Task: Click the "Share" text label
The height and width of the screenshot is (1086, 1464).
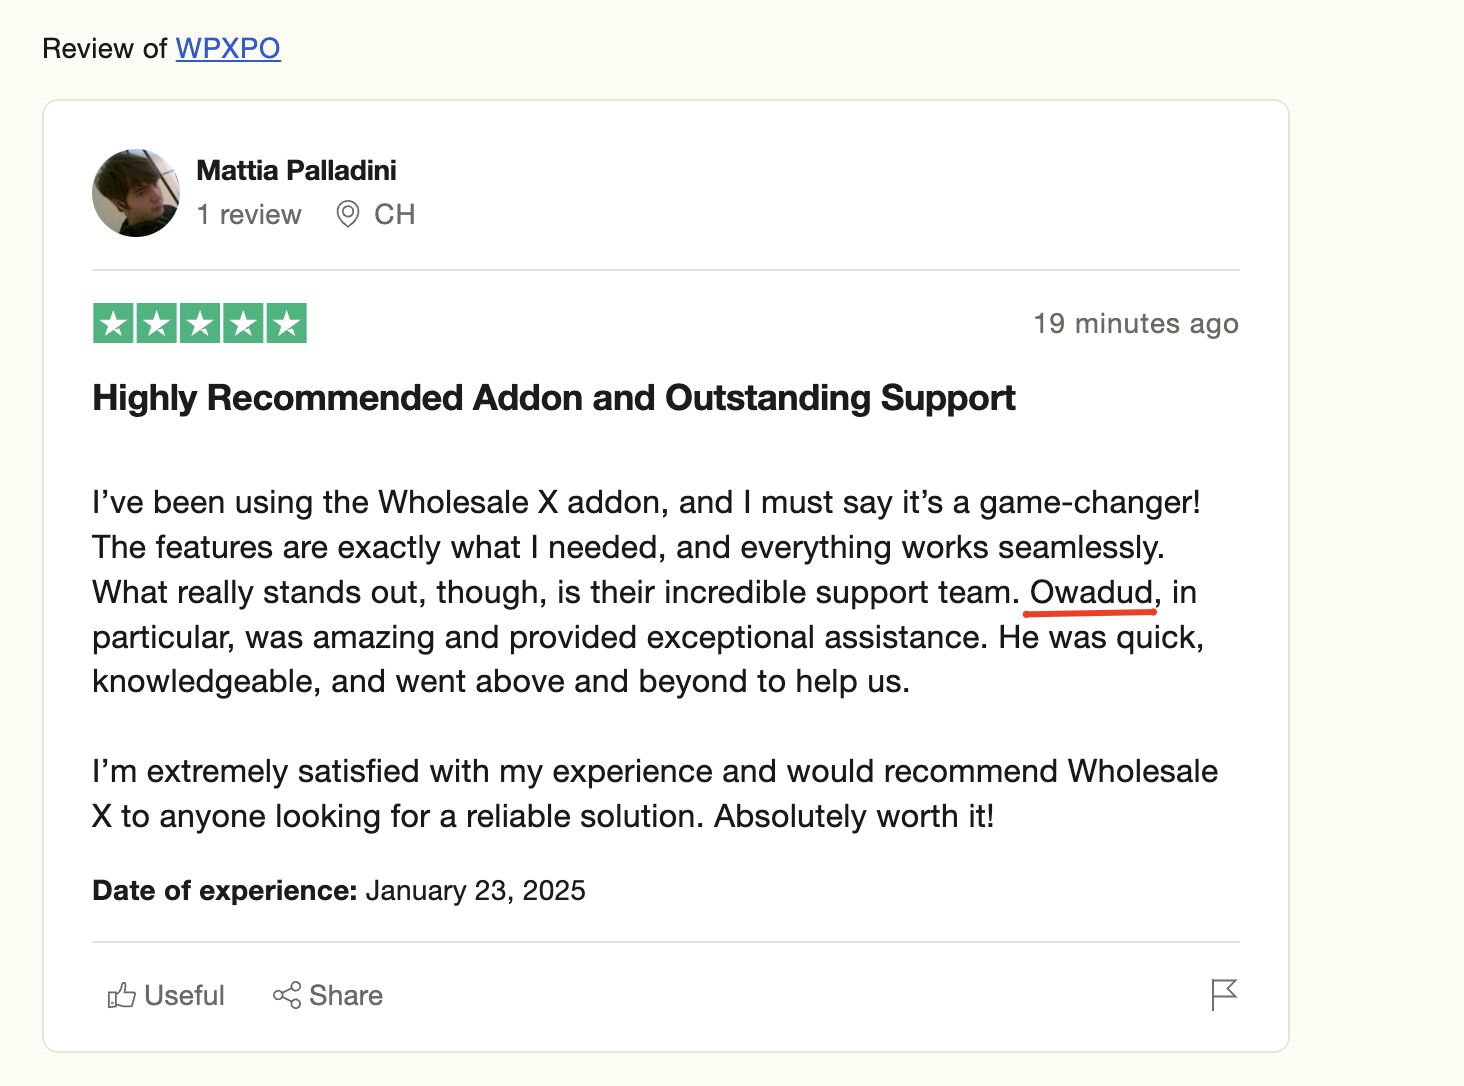Action: (x=346, y=995)
